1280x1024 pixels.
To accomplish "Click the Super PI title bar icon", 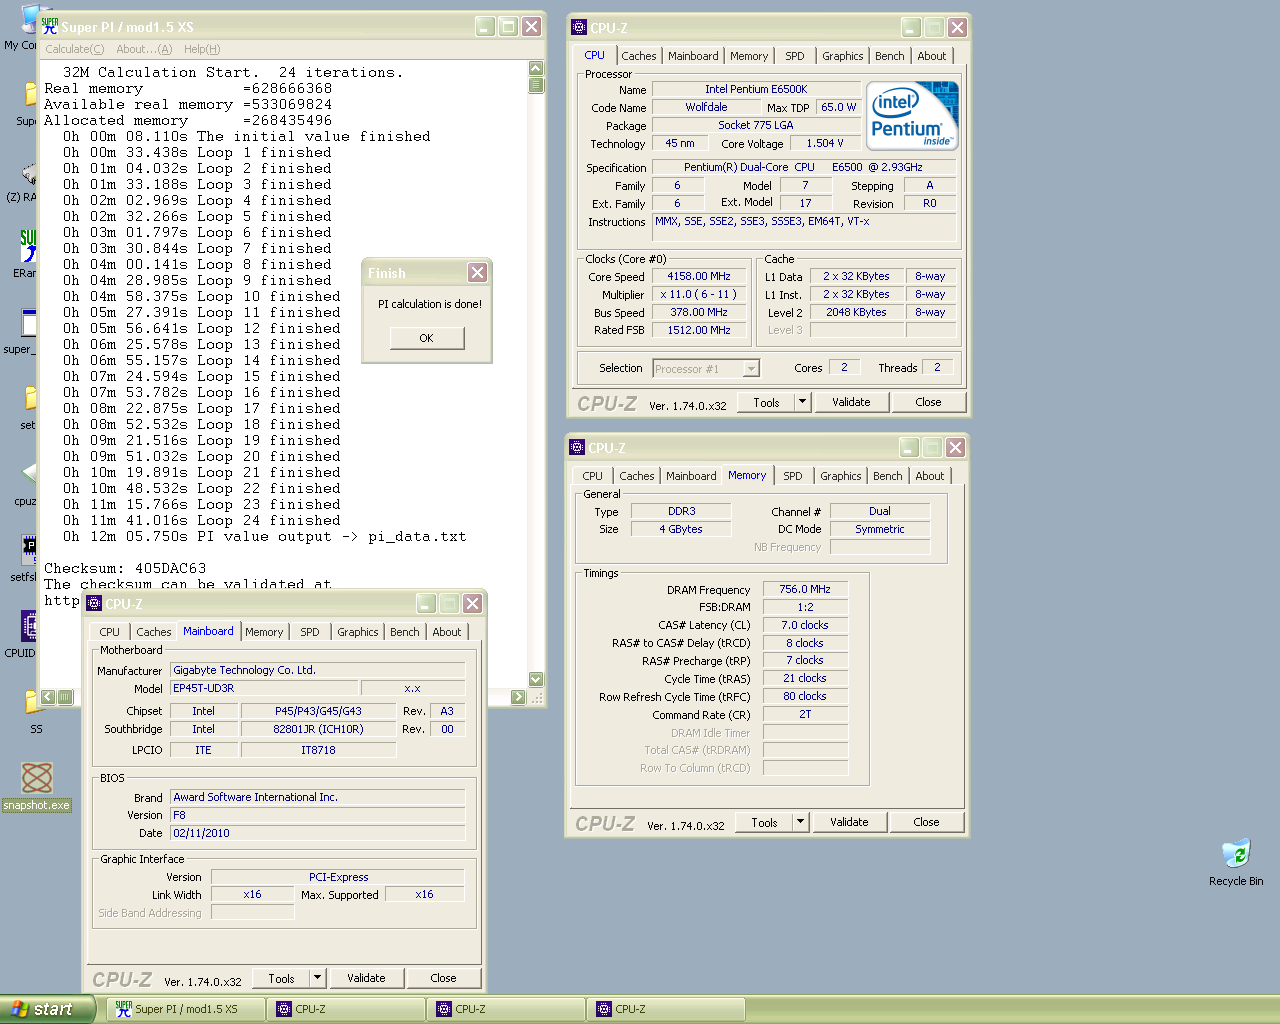I will click(x=50, y=27).
